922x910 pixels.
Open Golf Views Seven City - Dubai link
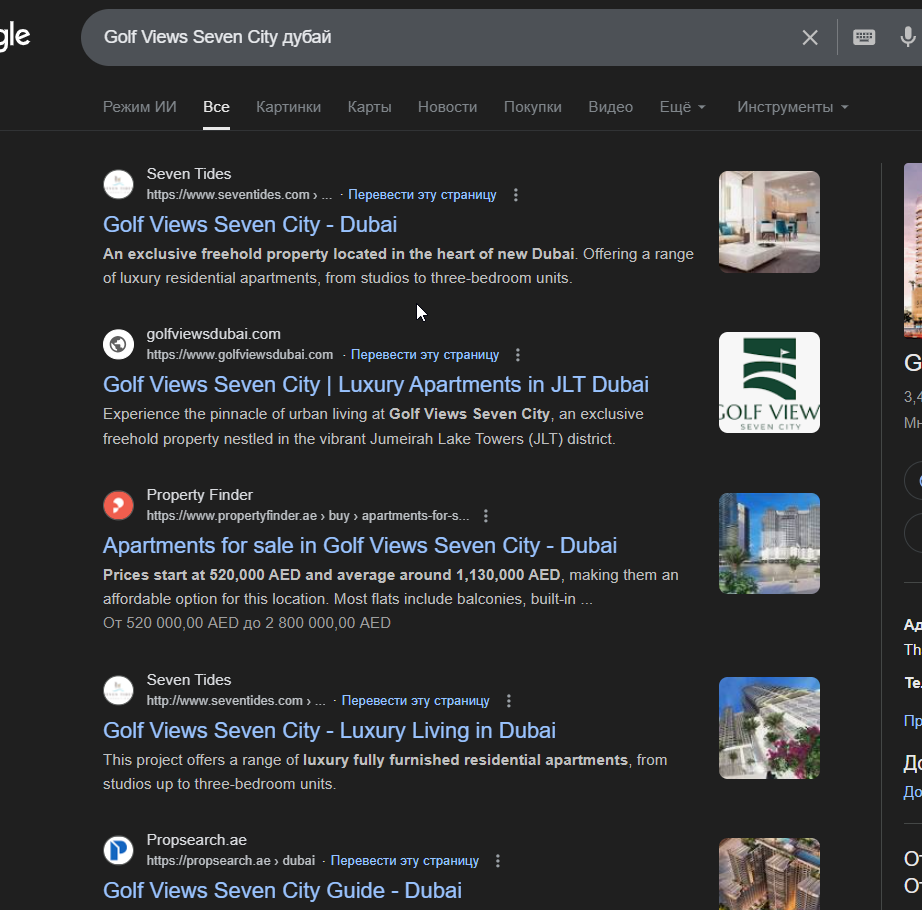pos(250,225)
